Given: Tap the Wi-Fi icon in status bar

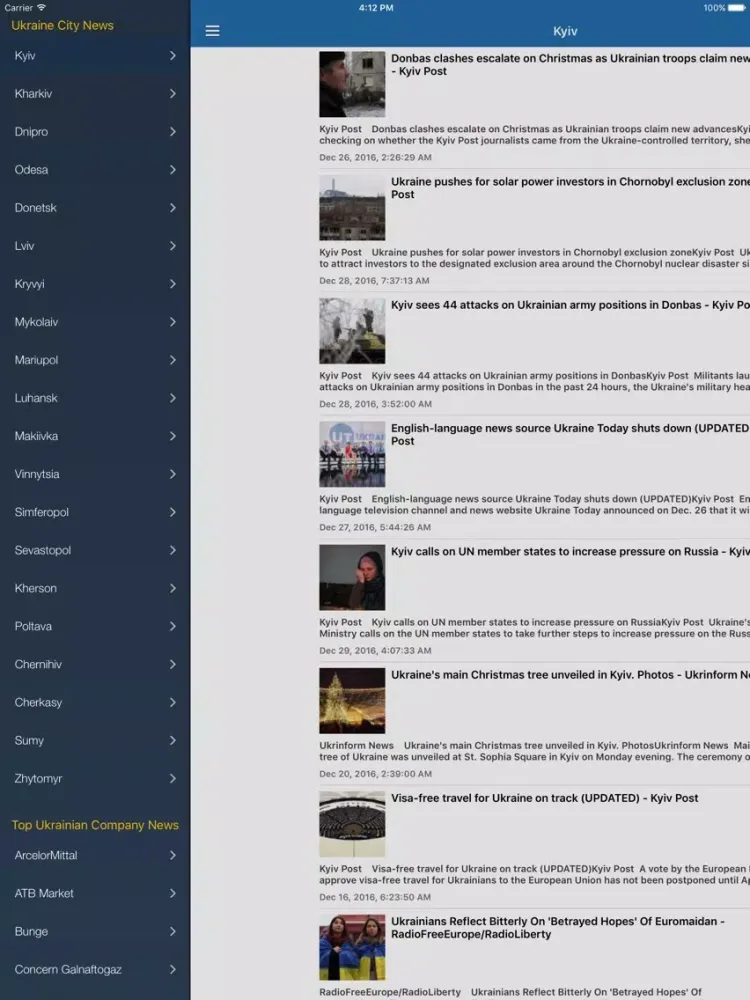Looking at the screenshot, I should point(41,8).
